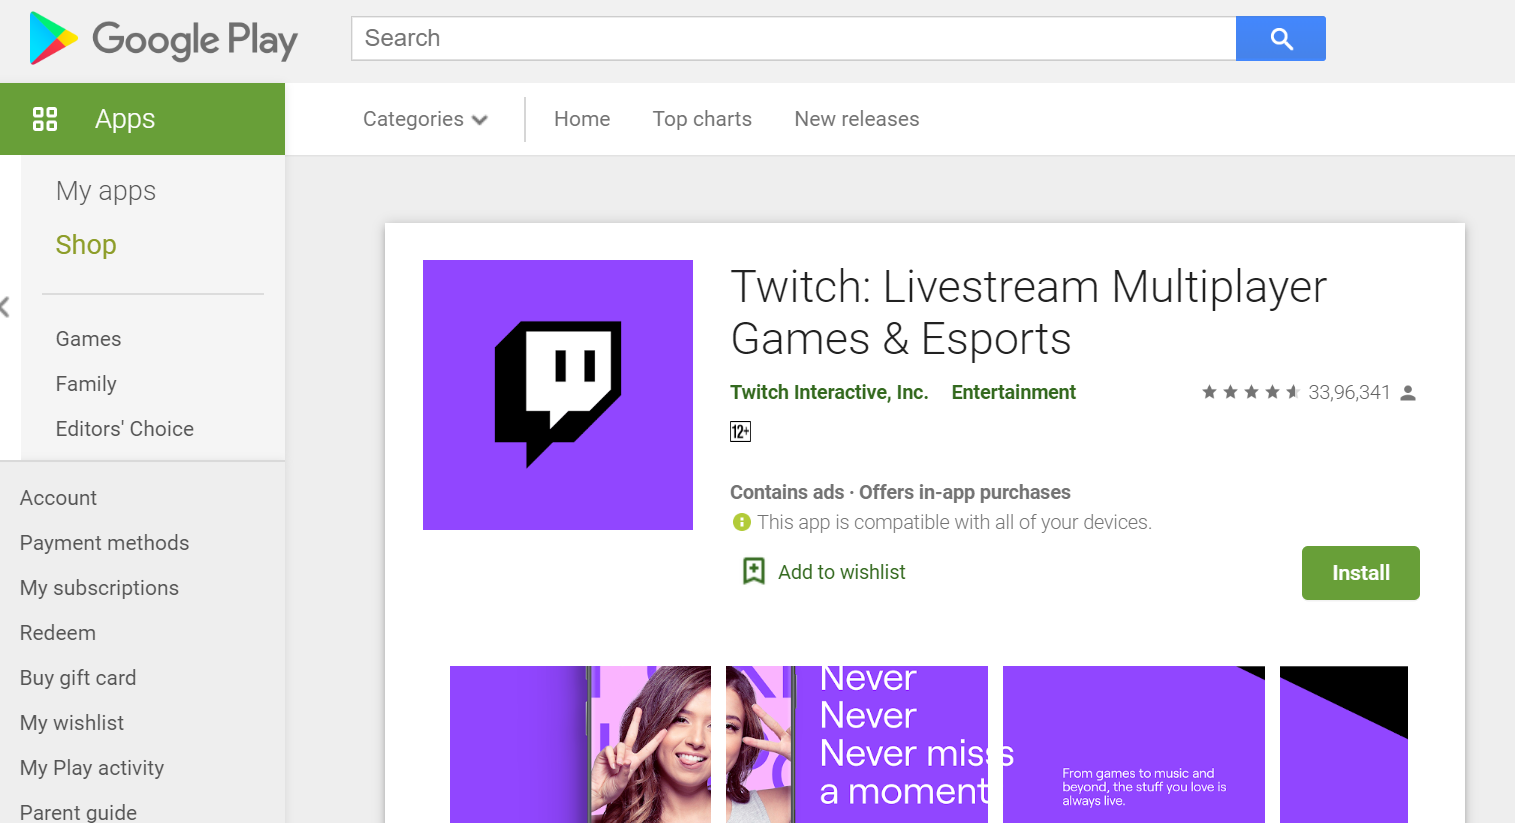
Task: Open the Entertainment category link
Action: (1014, 392)
